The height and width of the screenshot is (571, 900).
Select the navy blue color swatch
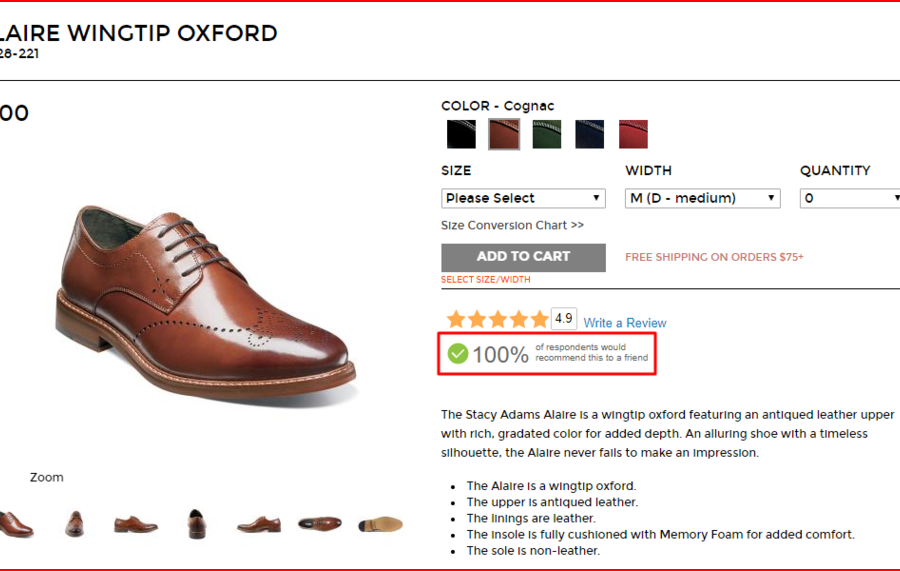[590, 134]
